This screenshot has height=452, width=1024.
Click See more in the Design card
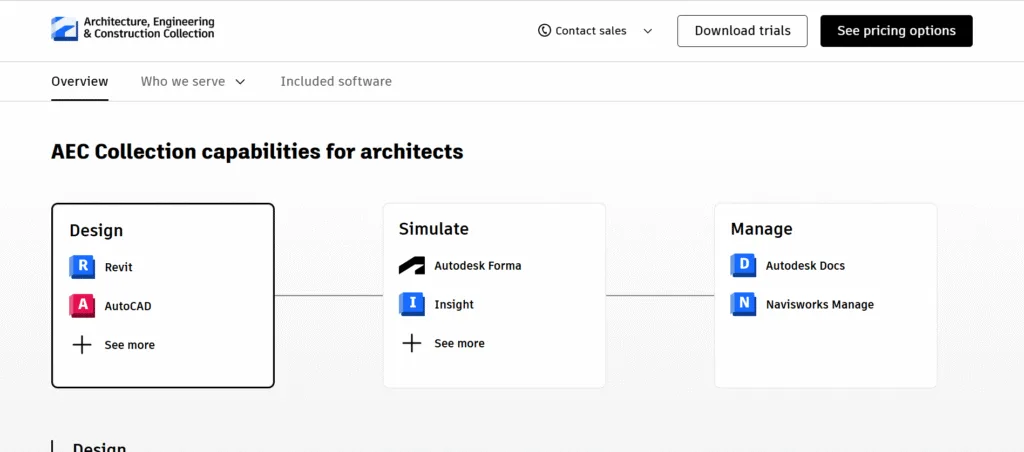pos(129,345)
